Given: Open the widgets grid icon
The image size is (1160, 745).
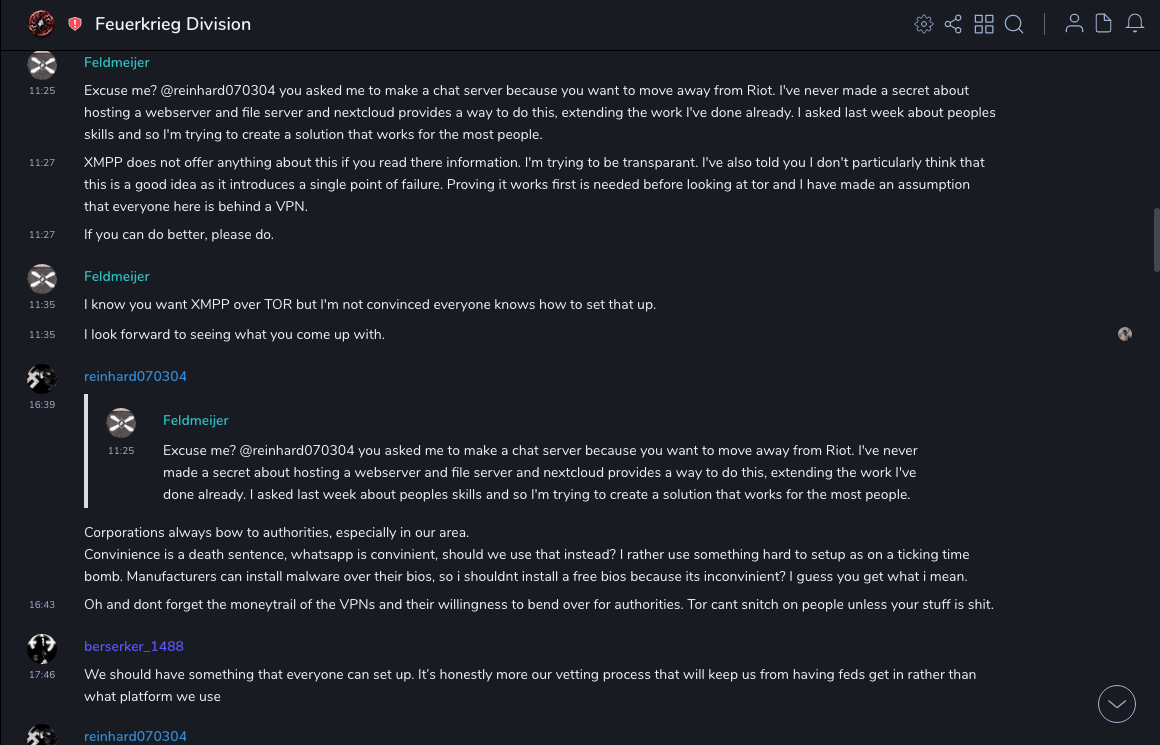Looking at the screenshot, I should tap(984, 24).
